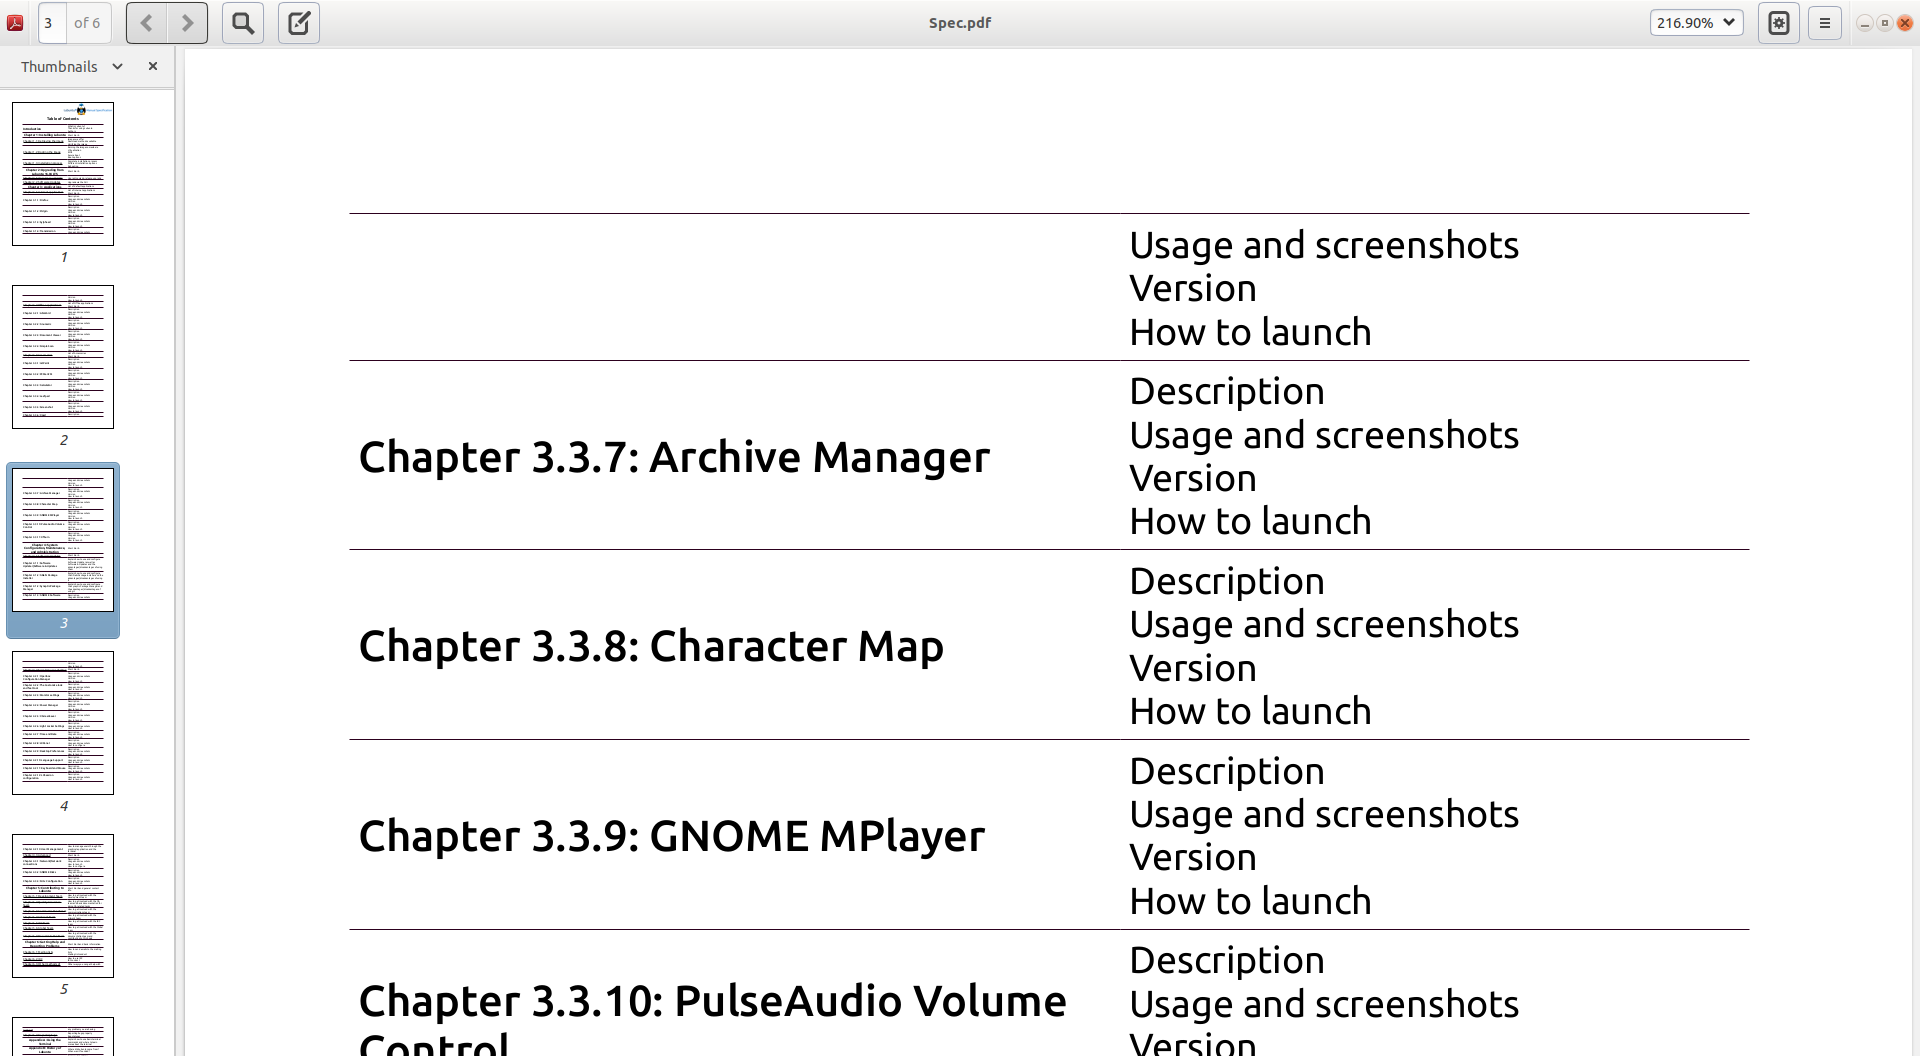
Task: Maximize the document viewer window
Action: [x=1885, y=23]
